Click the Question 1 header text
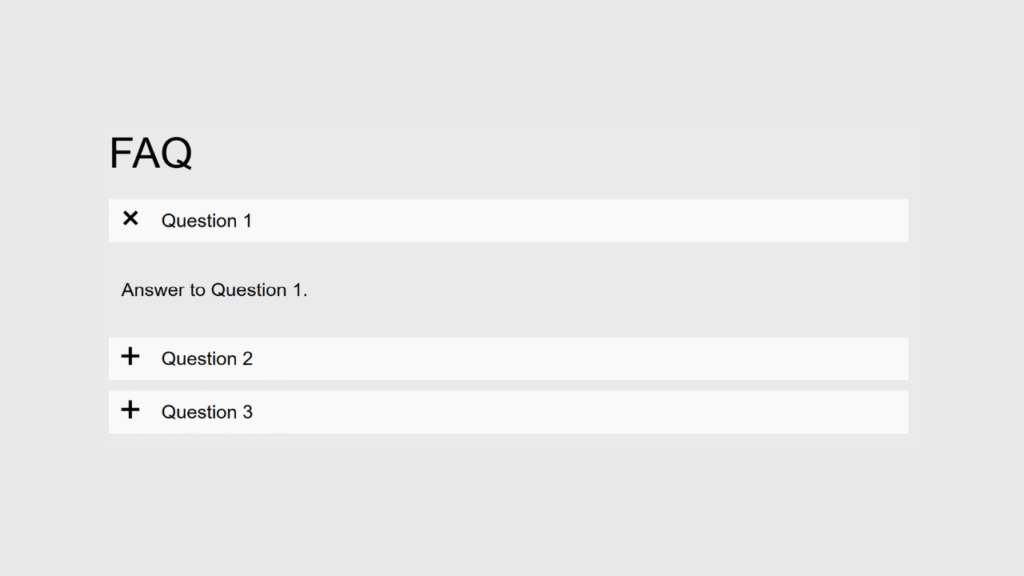 coord(206,221)
